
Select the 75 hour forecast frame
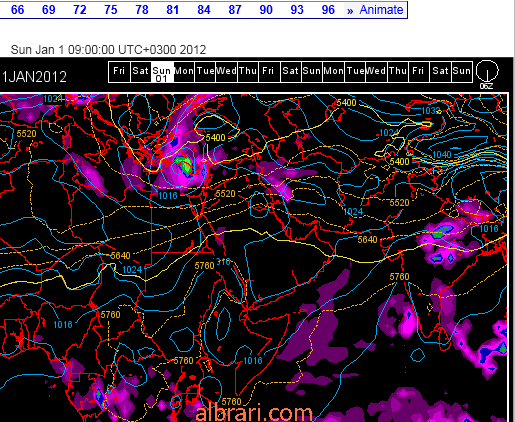(x=111, y=10)
